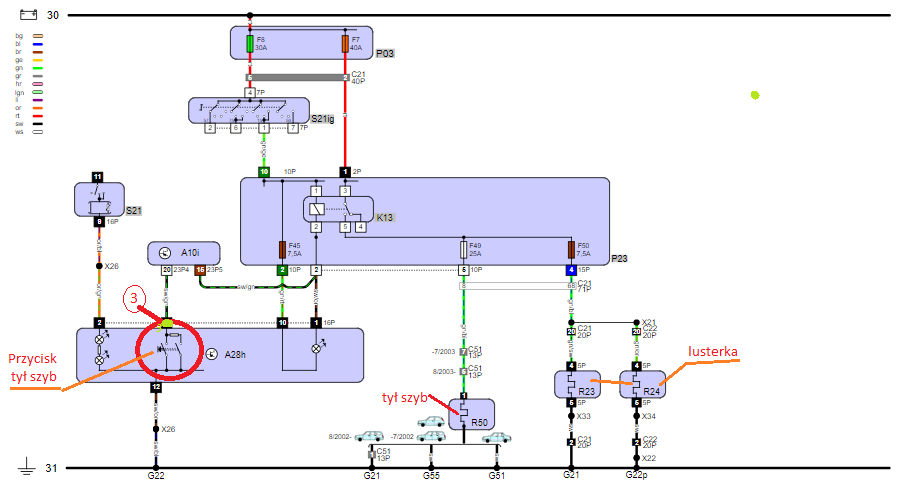The width and height of the screenshot is (923, 485).
Task: Click the brown F45 7.5A fuse
Action: (x=283, y=248)
